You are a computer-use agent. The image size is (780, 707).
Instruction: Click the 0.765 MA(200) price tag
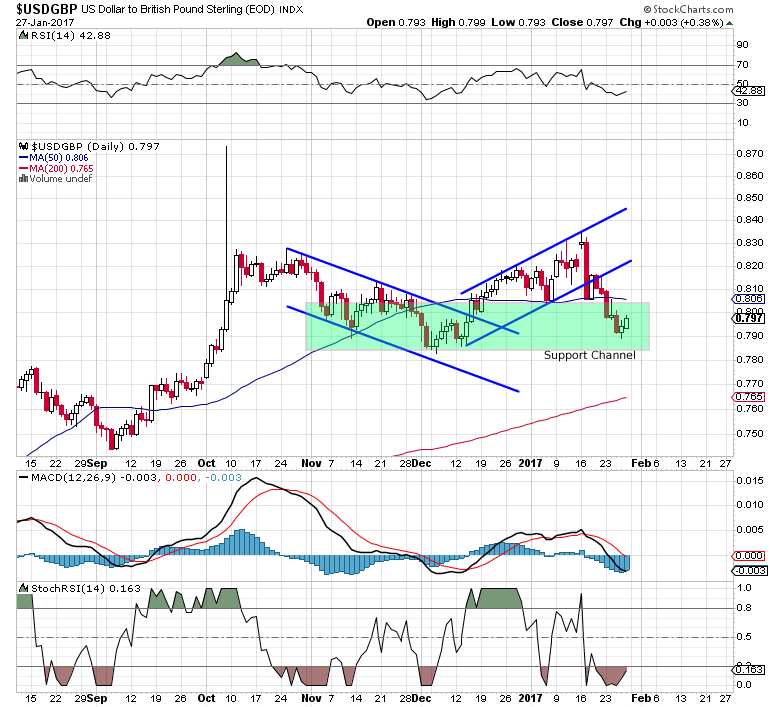coord(748,397)
